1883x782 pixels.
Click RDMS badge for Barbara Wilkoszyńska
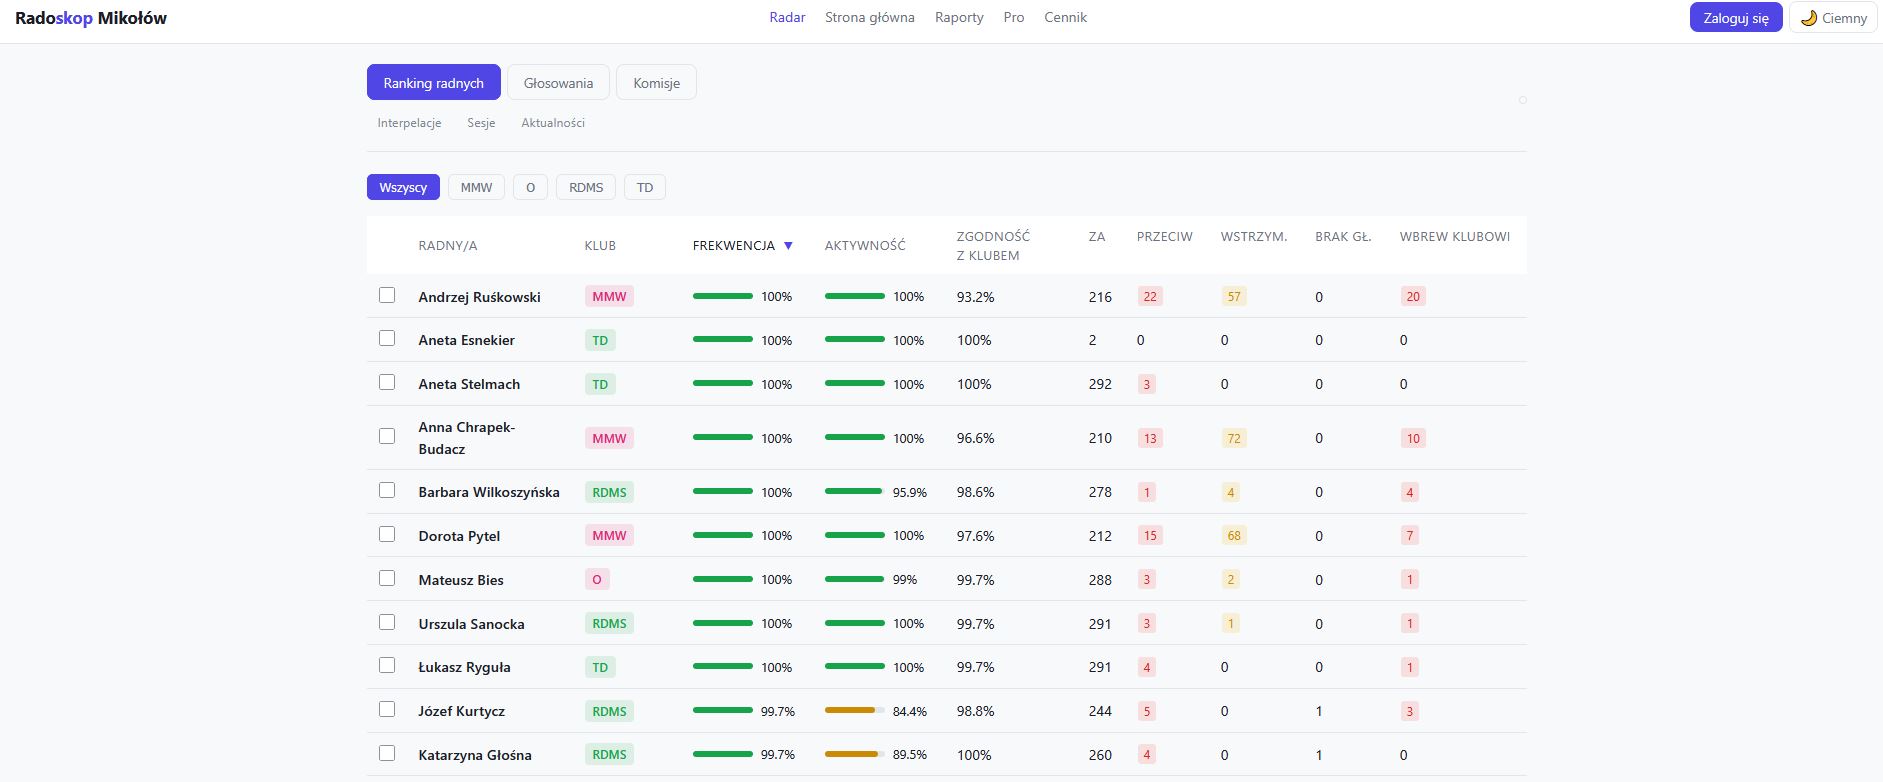pos(609,493)
